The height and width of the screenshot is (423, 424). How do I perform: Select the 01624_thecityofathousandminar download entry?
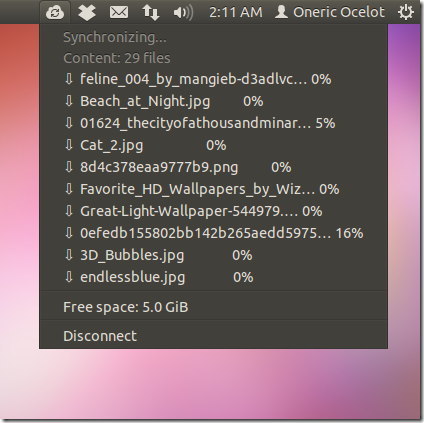pyautogui.click(x=213, y=123)
